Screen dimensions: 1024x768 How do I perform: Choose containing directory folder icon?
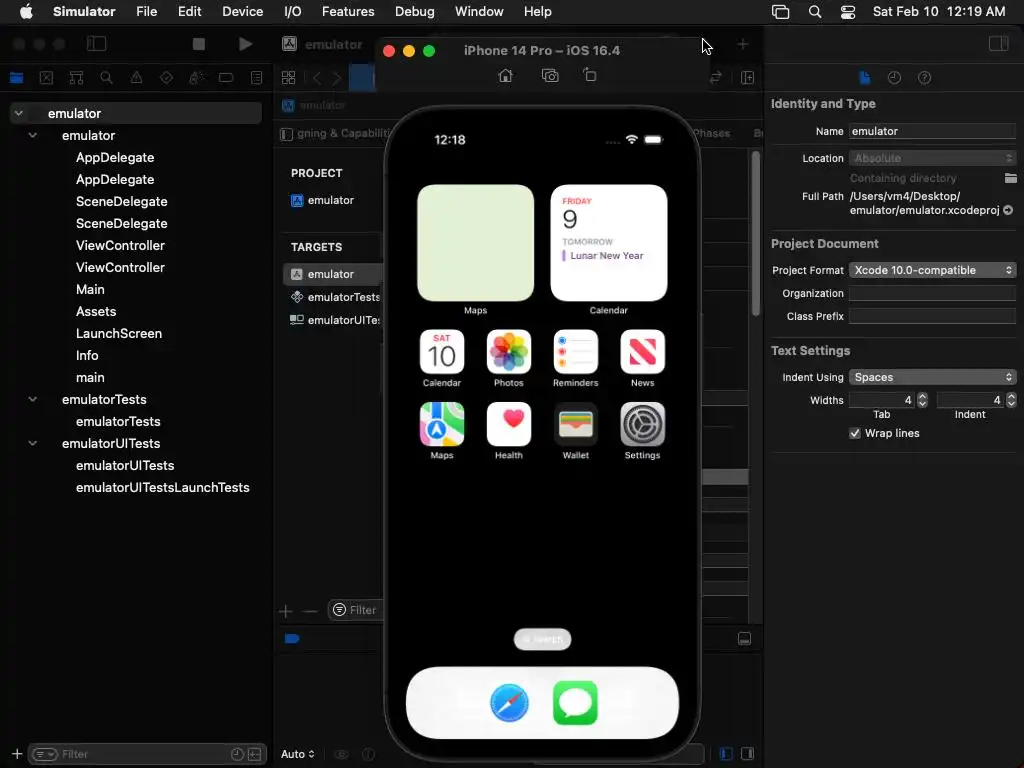click(1010, 178)
